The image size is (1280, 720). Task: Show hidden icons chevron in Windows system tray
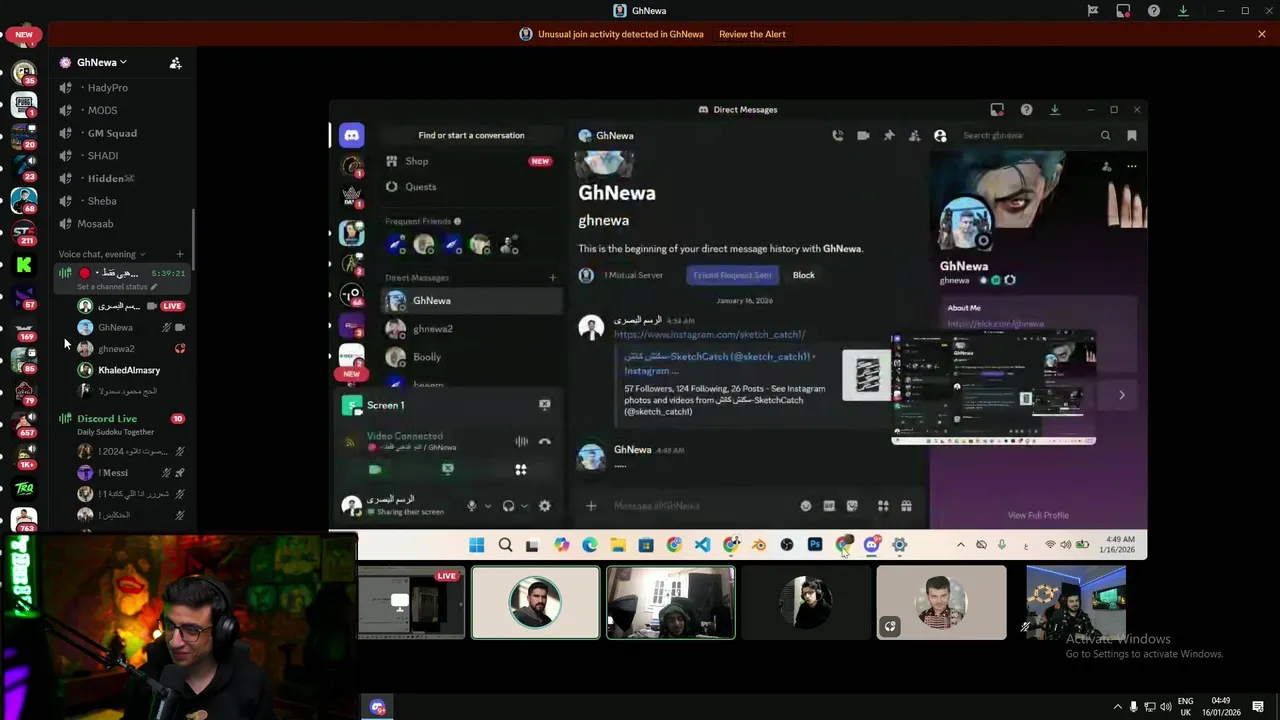pyautogui.click(x=1118, y=707)
